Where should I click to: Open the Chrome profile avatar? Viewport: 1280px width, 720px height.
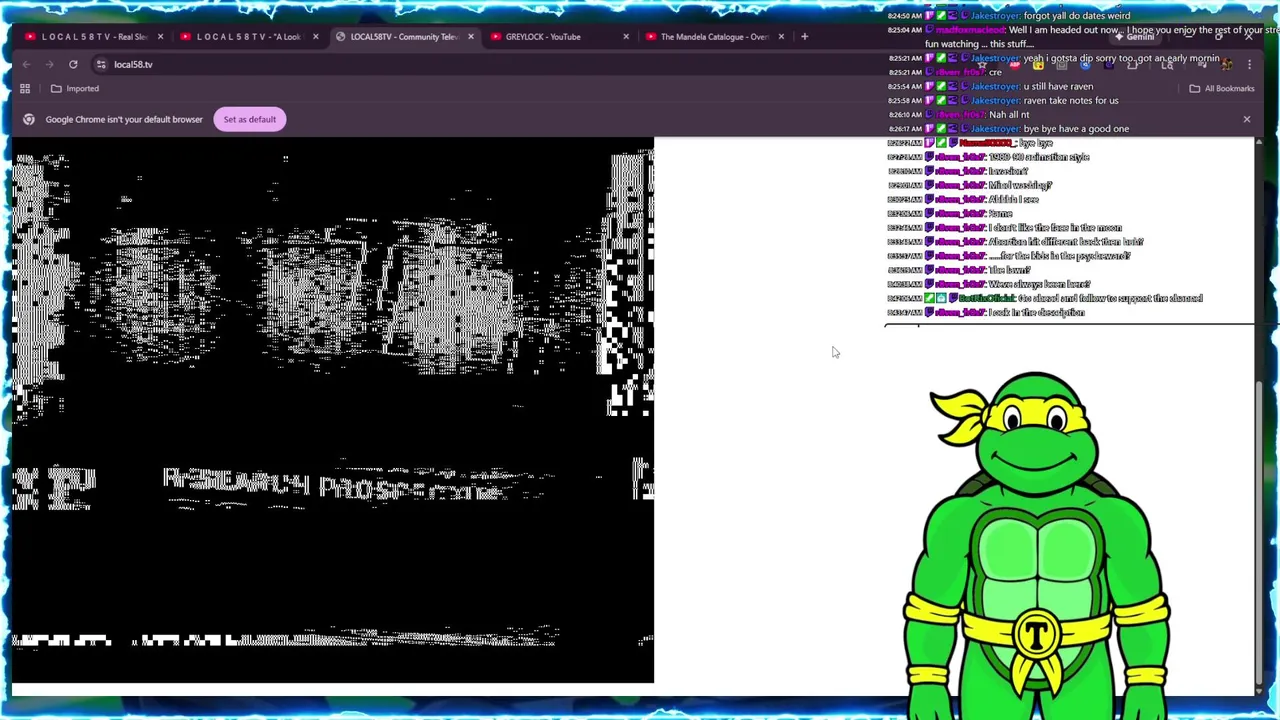[1226, 64]
